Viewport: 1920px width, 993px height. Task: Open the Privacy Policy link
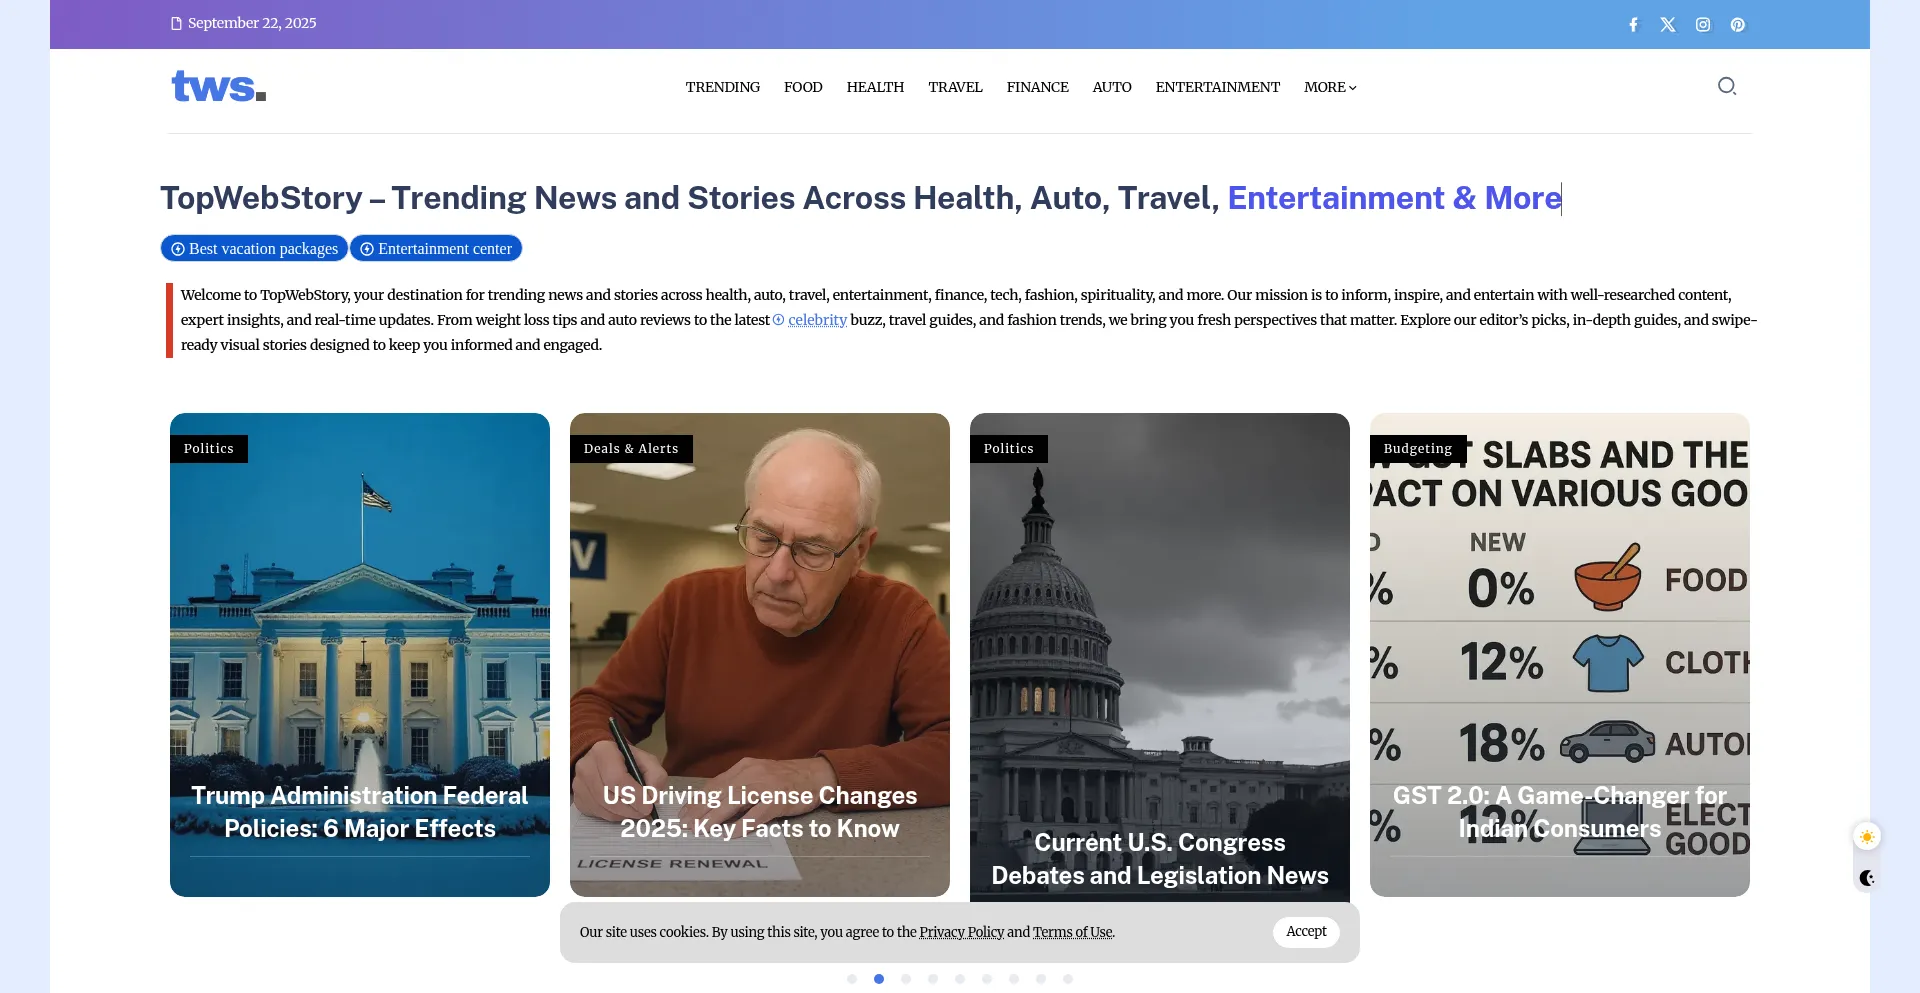[961, 932]
